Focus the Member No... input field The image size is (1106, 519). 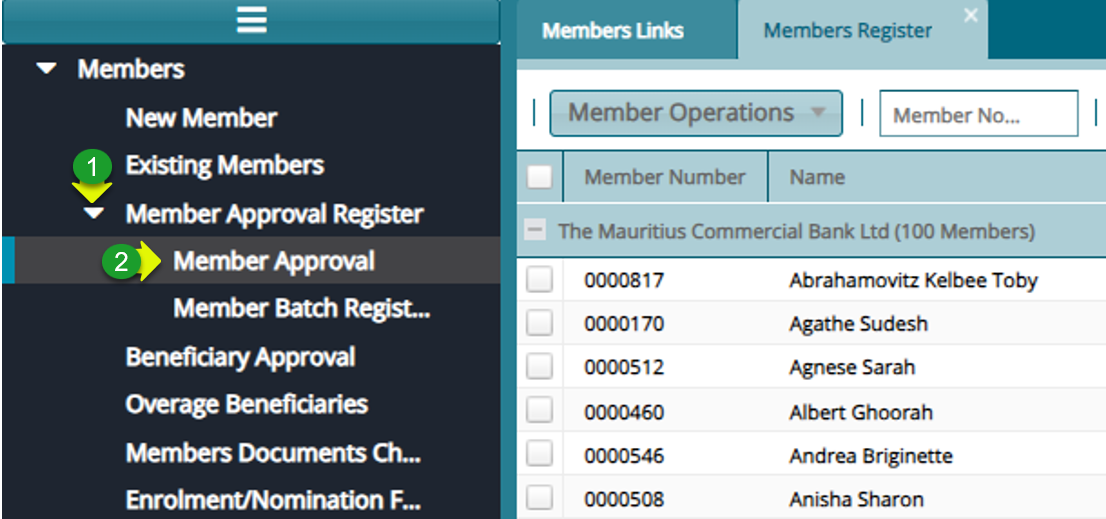click(978, 114)
